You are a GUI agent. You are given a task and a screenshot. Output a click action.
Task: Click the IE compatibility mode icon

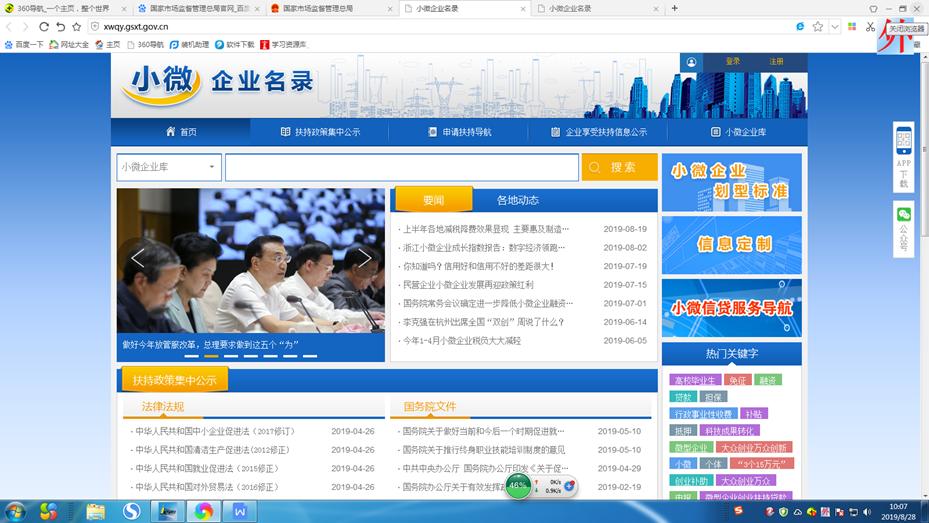point(800,27)
